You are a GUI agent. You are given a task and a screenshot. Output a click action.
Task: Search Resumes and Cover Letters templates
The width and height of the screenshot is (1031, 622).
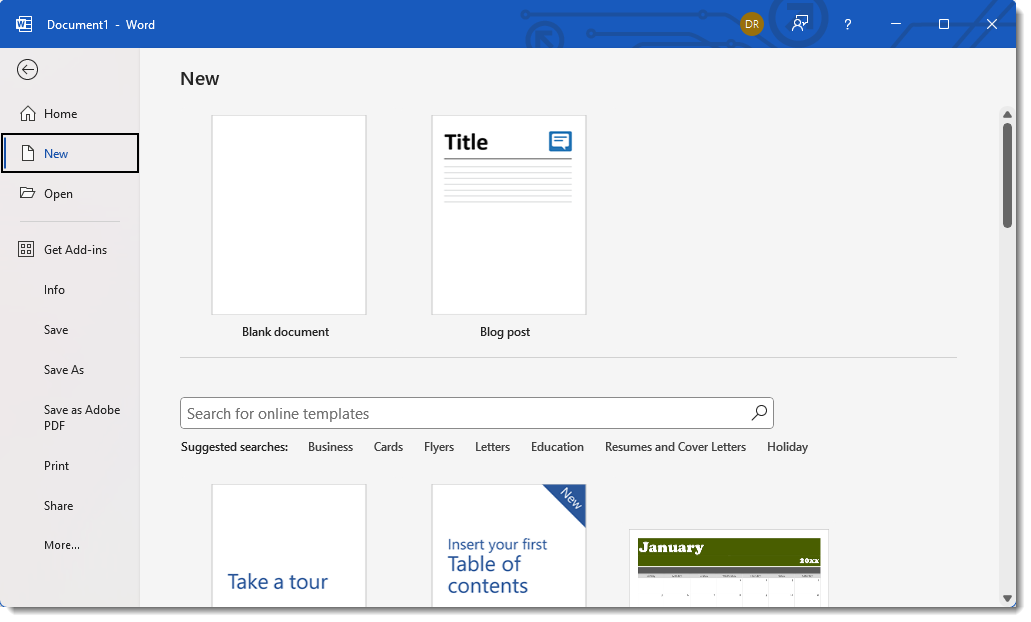[x=675, y=447]
